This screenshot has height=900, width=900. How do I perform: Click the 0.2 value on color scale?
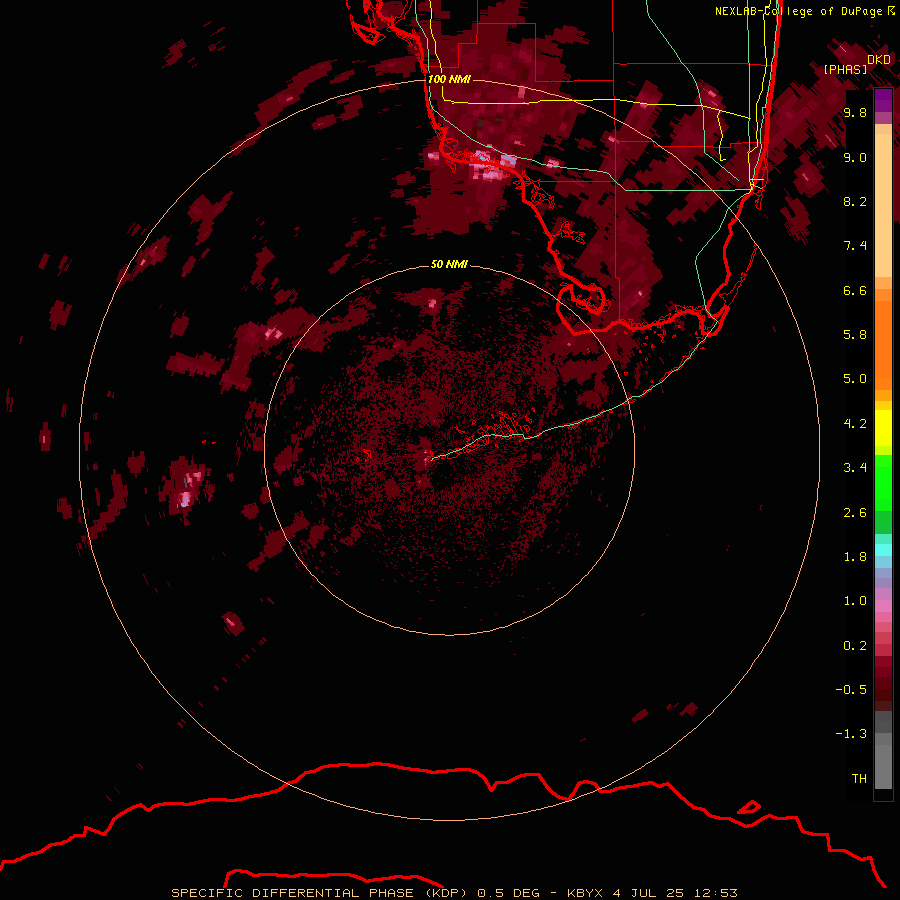click(855, 646)
